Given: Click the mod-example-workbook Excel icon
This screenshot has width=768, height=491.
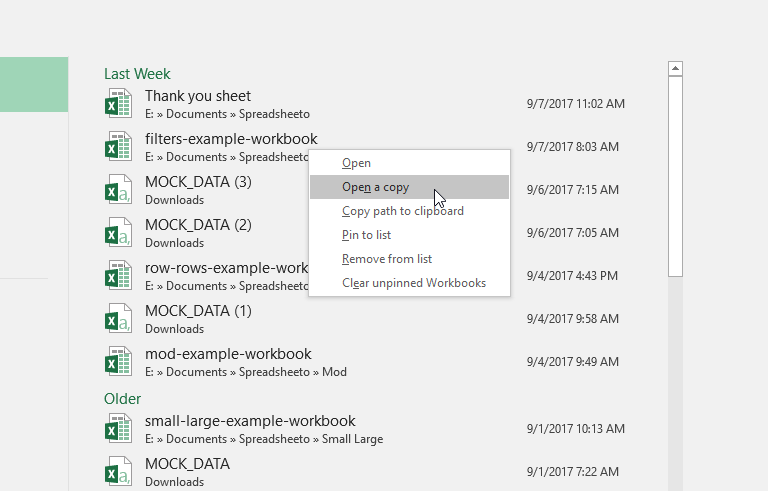Looking at the screenshot, I should (x=118, y=361).
